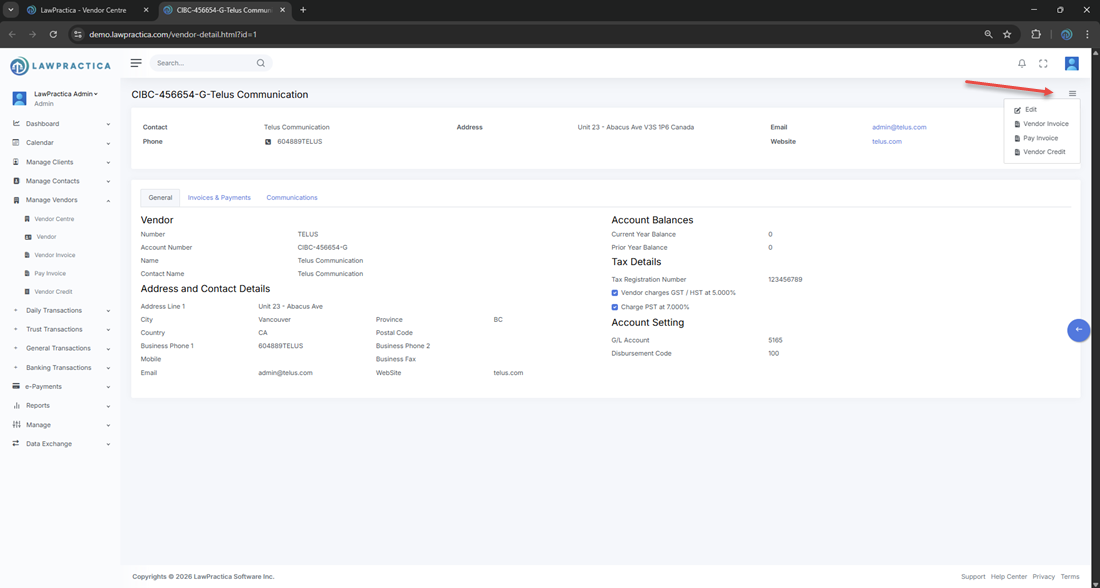
Task: Click into the Search input field
Action: coord(202,63)
